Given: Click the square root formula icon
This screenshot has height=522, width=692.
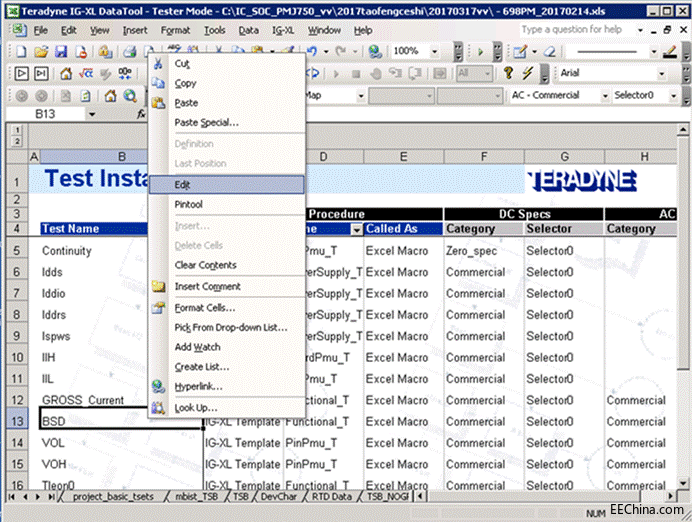Looking at the screenshot, I should (86, 73).
